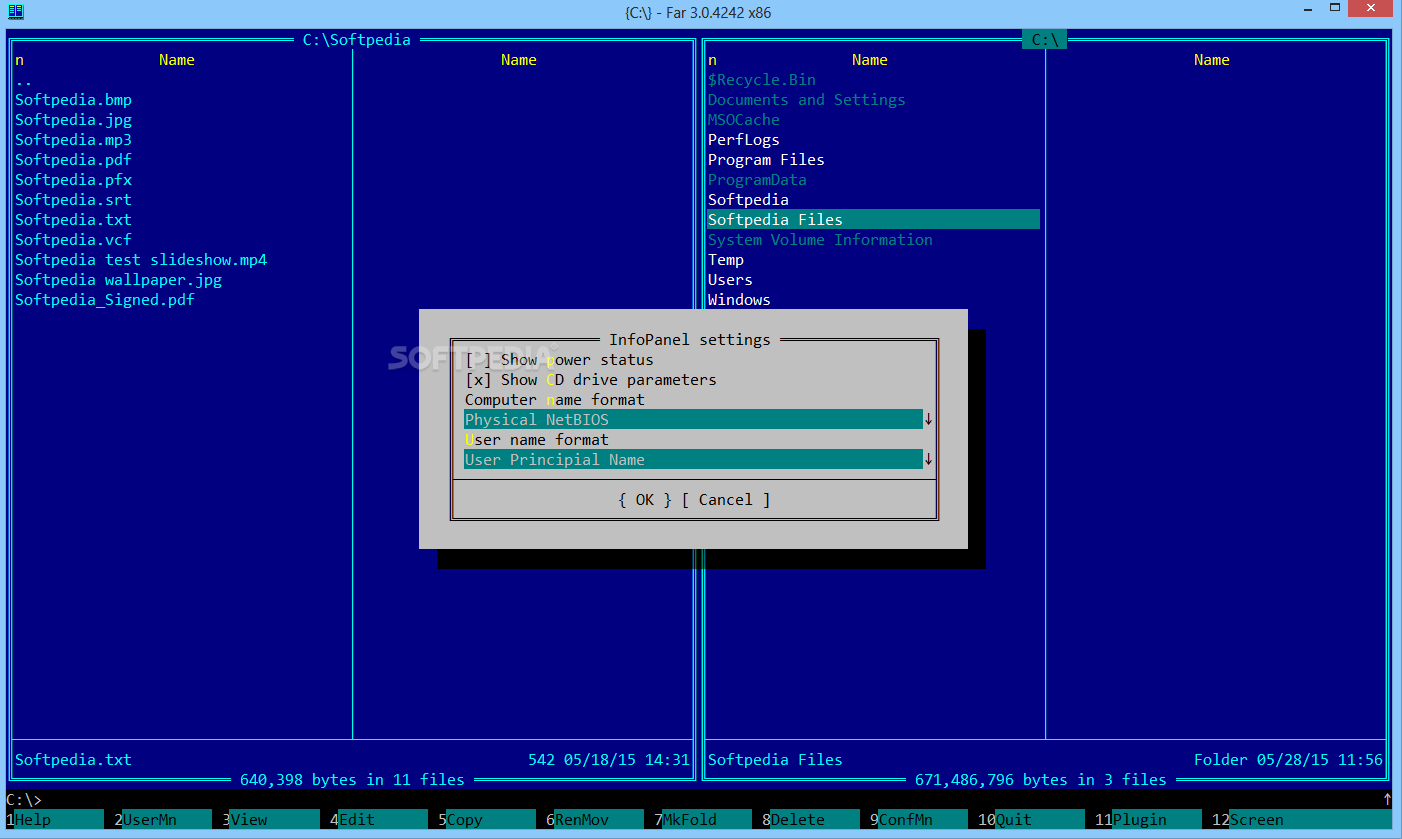Select Program Files folder
The image size is (1402, 839).
tap(766, 160)
